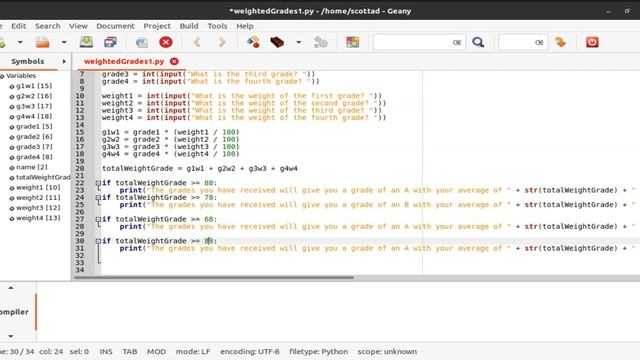
Task: Jump to symbol weight3 [12]
Action: pyautogui.click(x=38, y=208)
